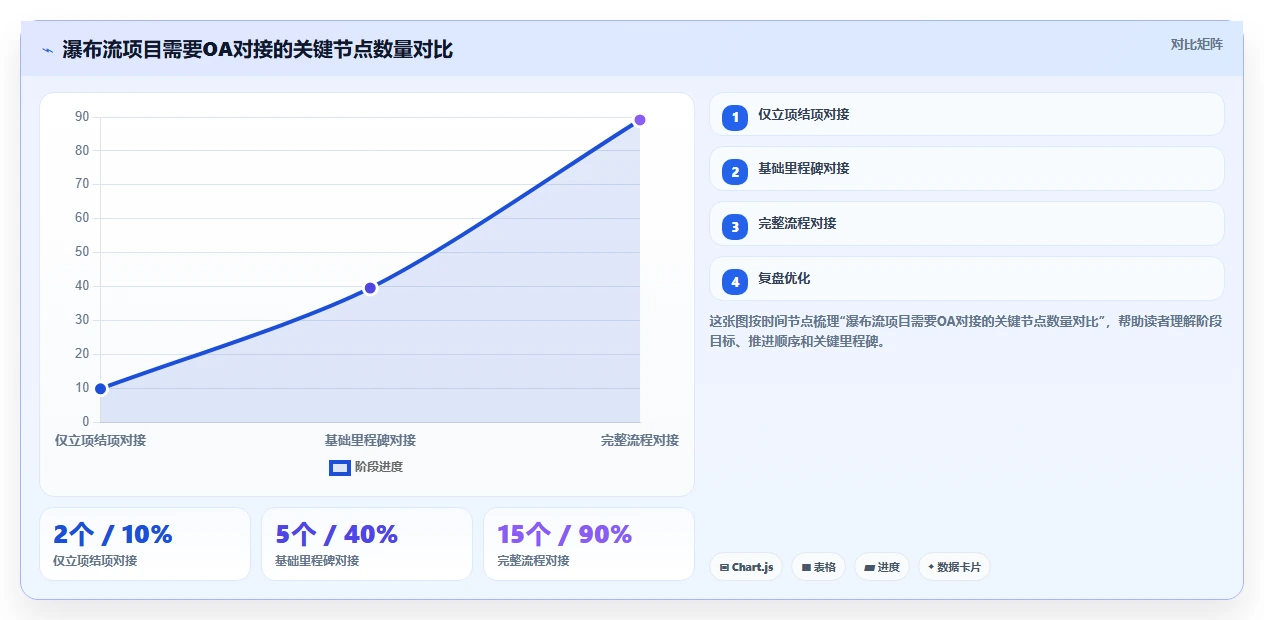The height and width of the screenshot is (620, 1264).
Task: Toggle the 阶段进度 legend swatch
Action: pos(340,467)
